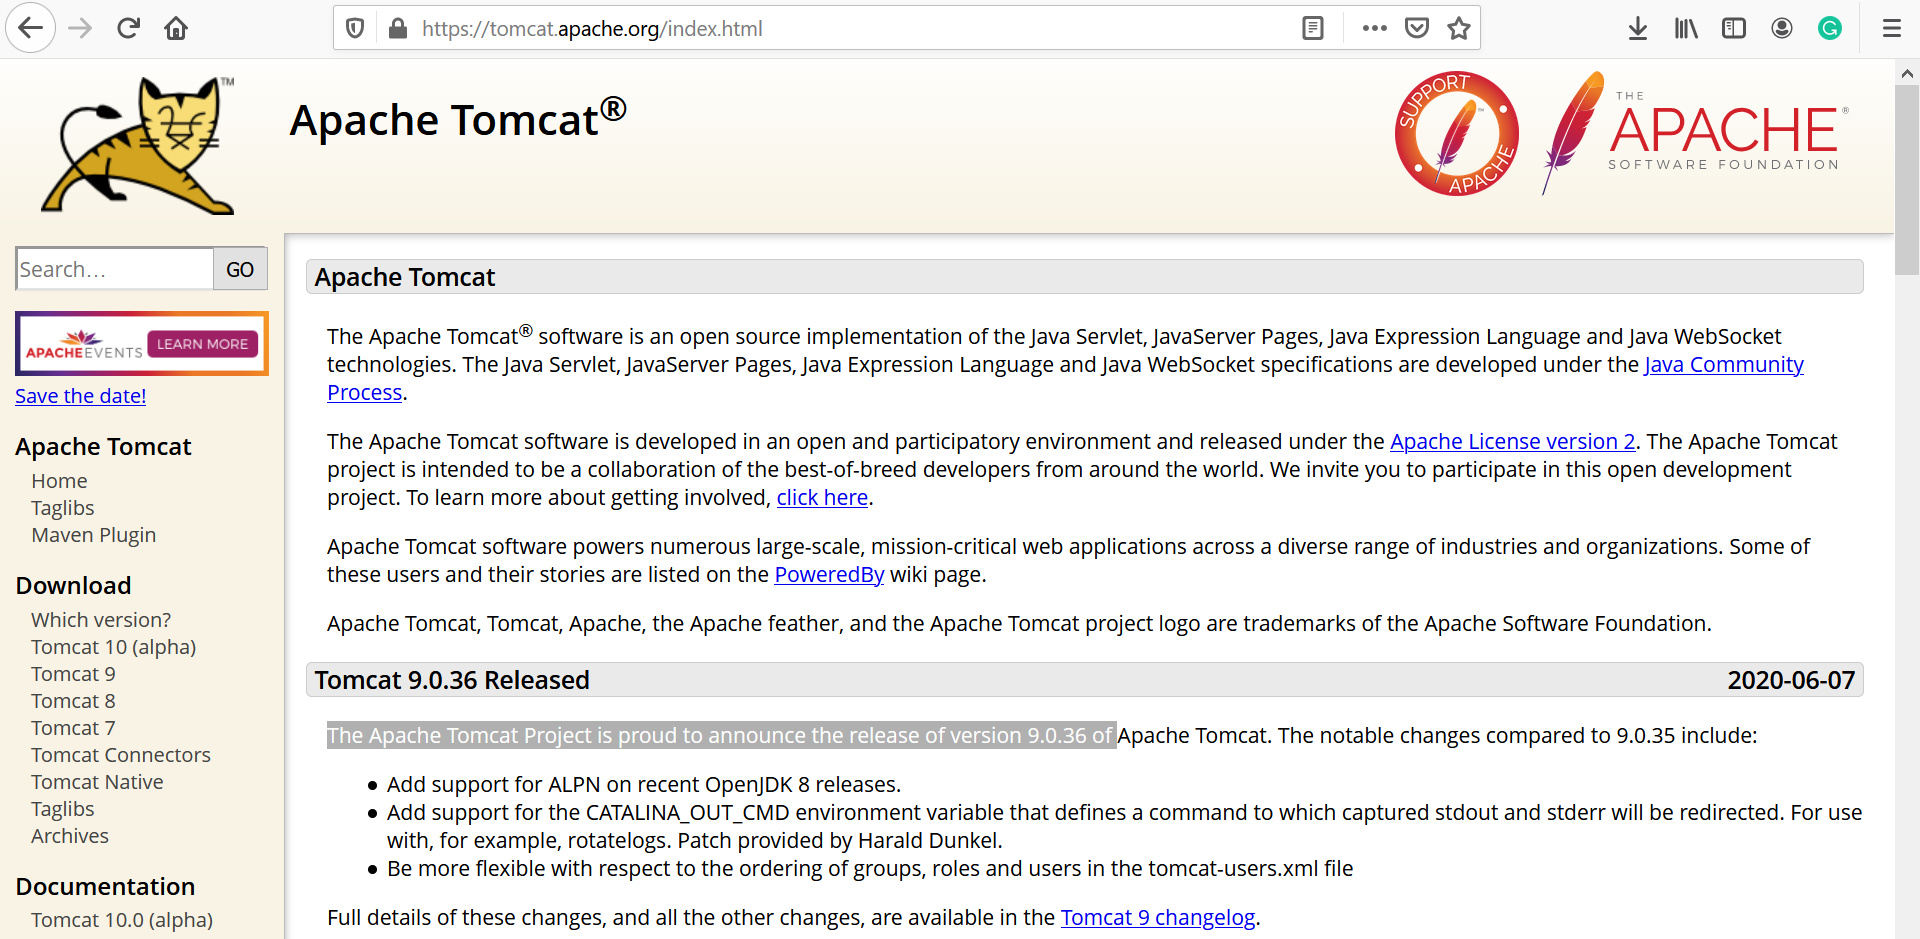Image resolution: width=1920 pixels, height=939 pixels.
Task: Click the GO search button
Action: coord(240,269)
